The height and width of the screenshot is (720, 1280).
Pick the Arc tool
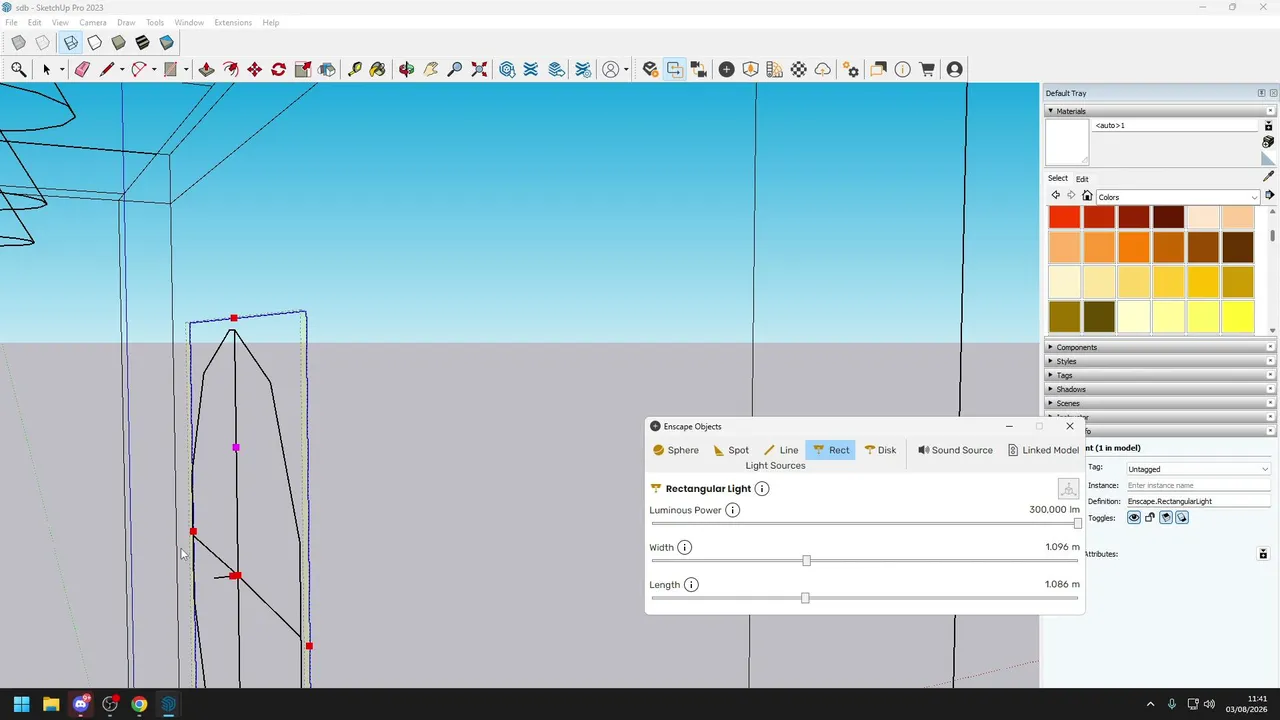(139, 69)
